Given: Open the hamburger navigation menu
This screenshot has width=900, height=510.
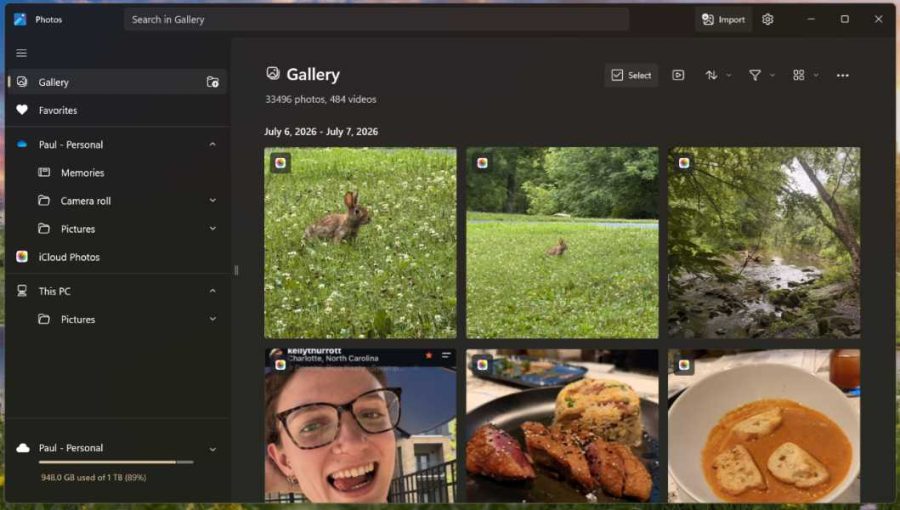Looking at the screenshot, I should (21, 53).
